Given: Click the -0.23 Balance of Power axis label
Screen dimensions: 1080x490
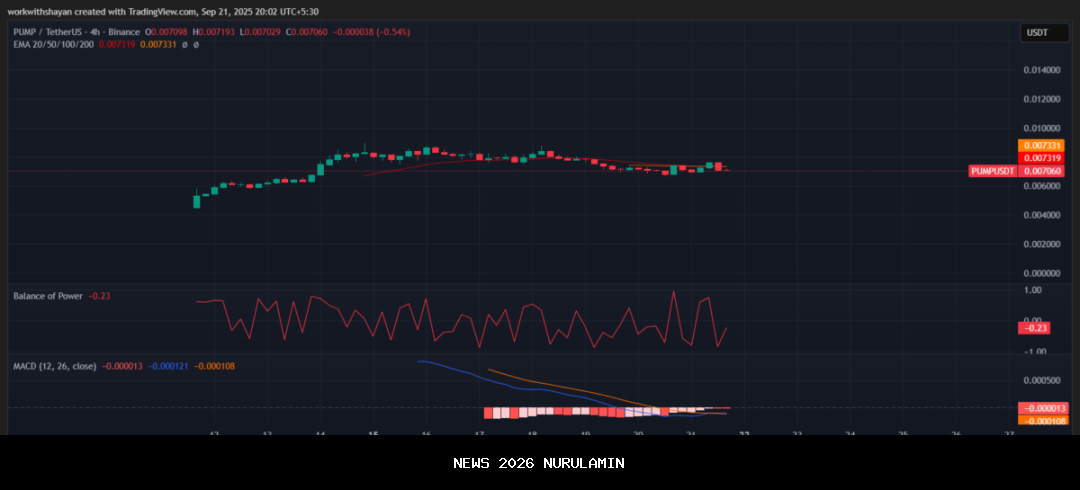Looking at the screenshot, I should [1033, 328].
